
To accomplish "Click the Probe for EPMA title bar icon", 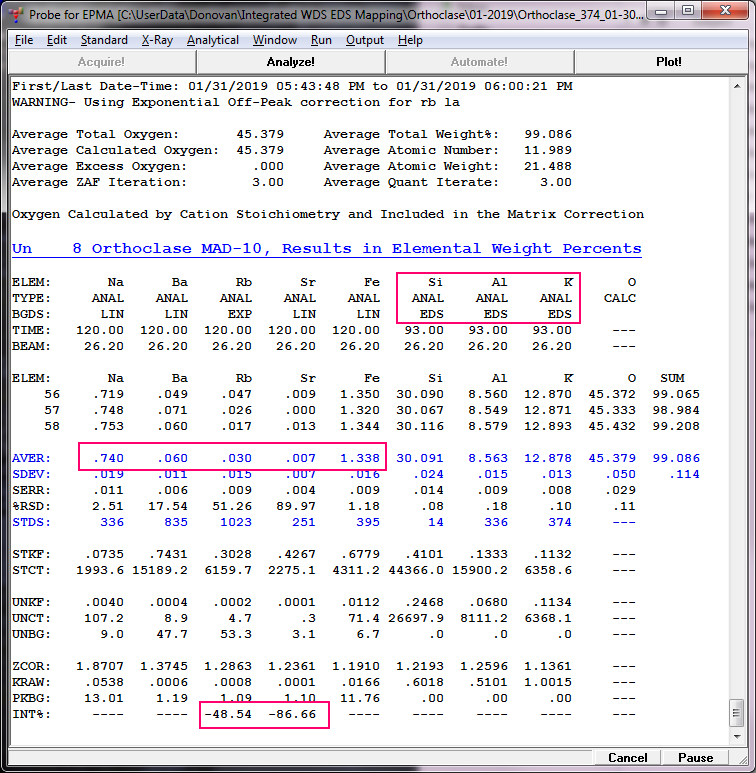I will click(x=15, y=14).
